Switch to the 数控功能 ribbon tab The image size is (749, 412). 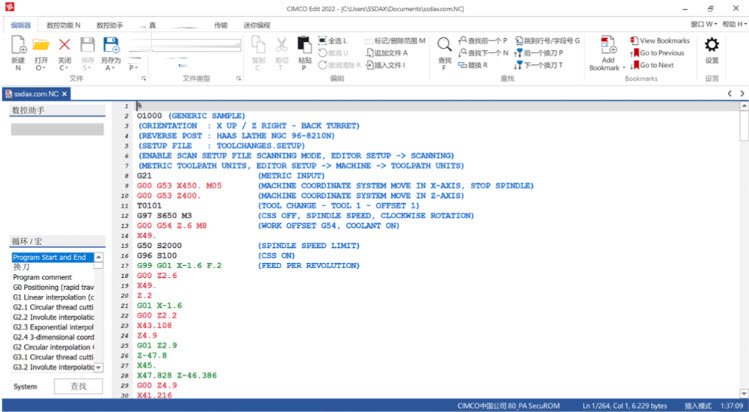coord(64,21)
